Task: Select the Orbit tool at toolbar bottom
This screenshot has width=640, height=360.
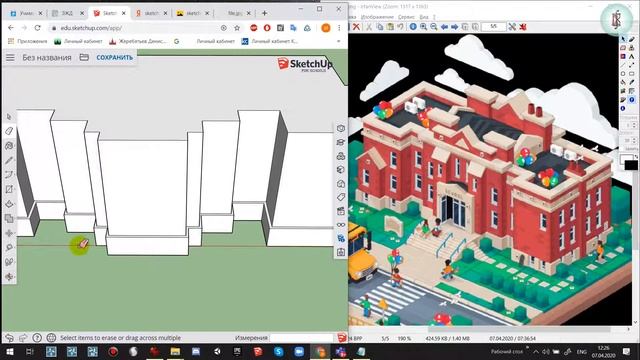Action: pos(9,277)
